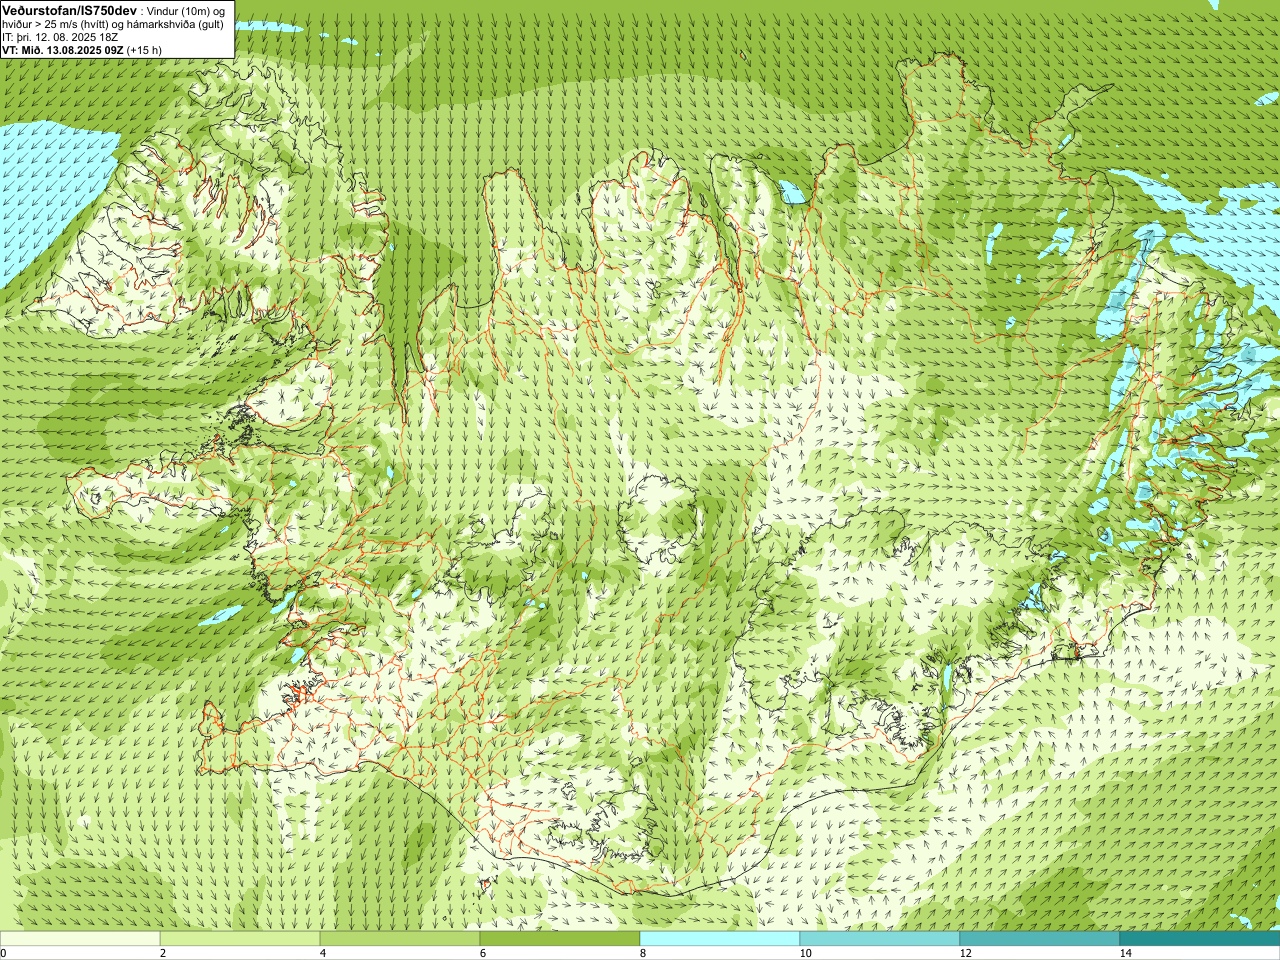Click the legend label '6'

(483, 953)
